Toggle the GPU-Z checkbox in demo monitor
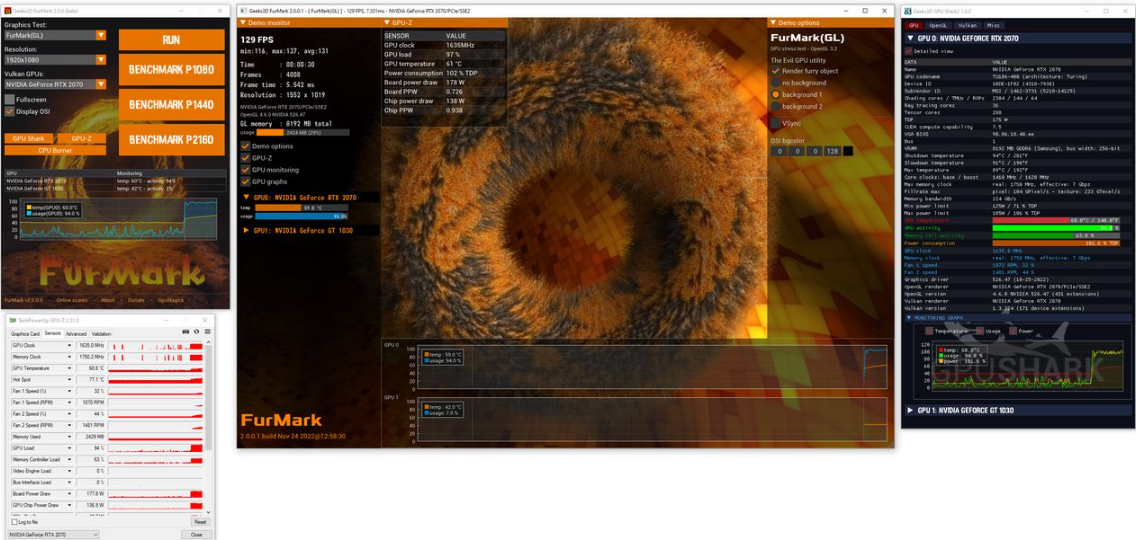The image size is (1136, 540). (246, 157)
